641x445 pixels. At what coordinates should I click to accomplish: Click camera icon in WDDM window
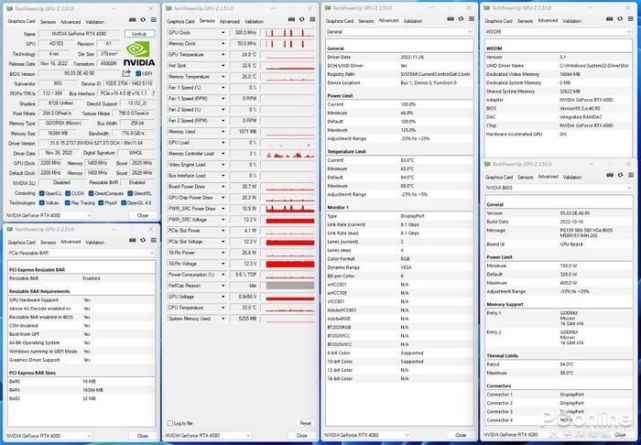click(609, 19)
